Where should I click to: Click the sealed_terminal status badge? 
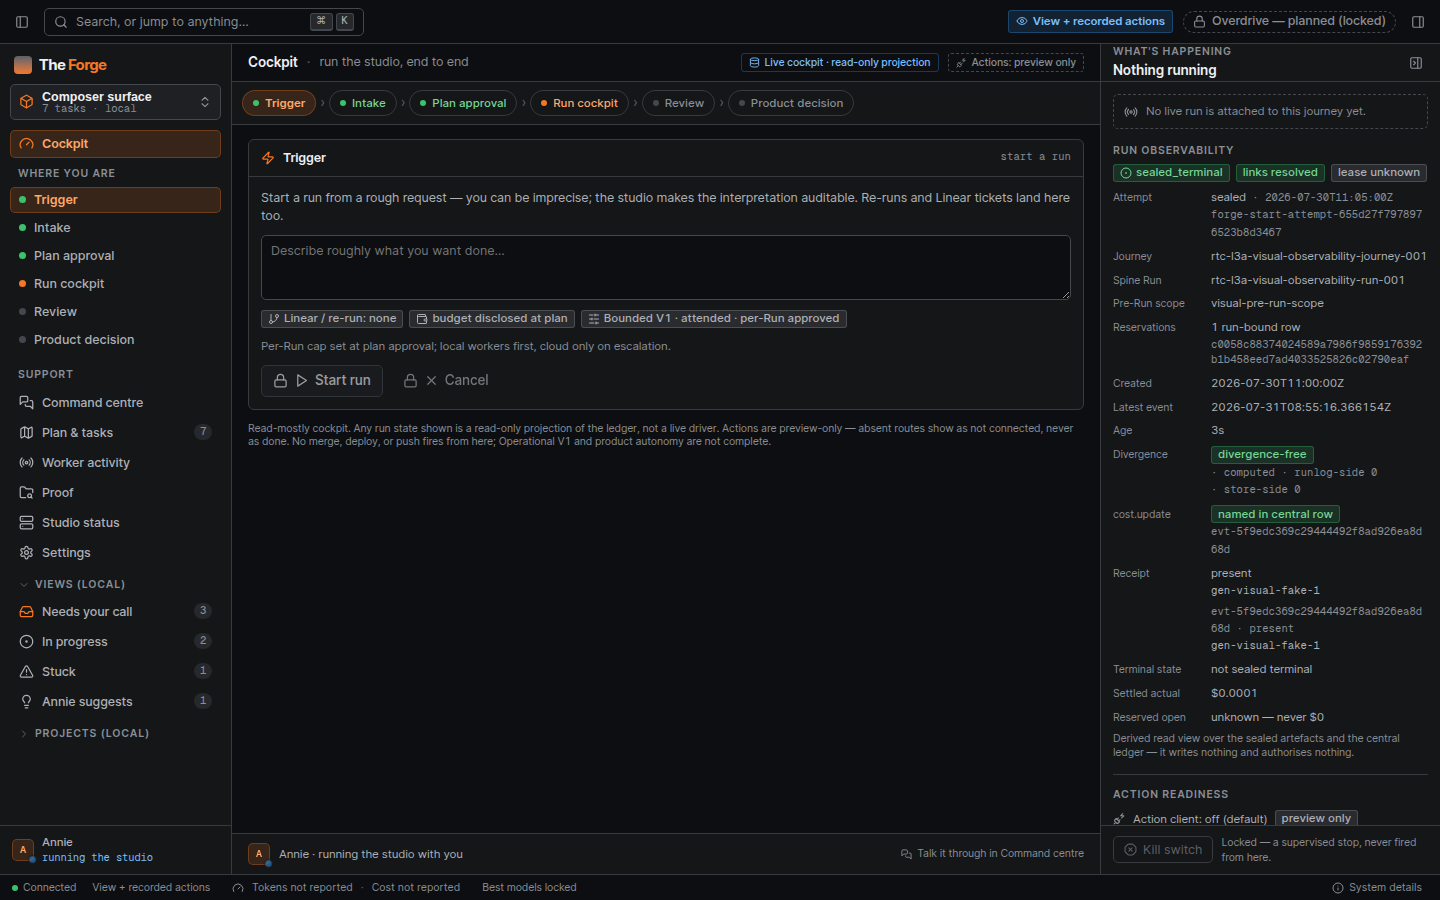(x=1171, y=173)
